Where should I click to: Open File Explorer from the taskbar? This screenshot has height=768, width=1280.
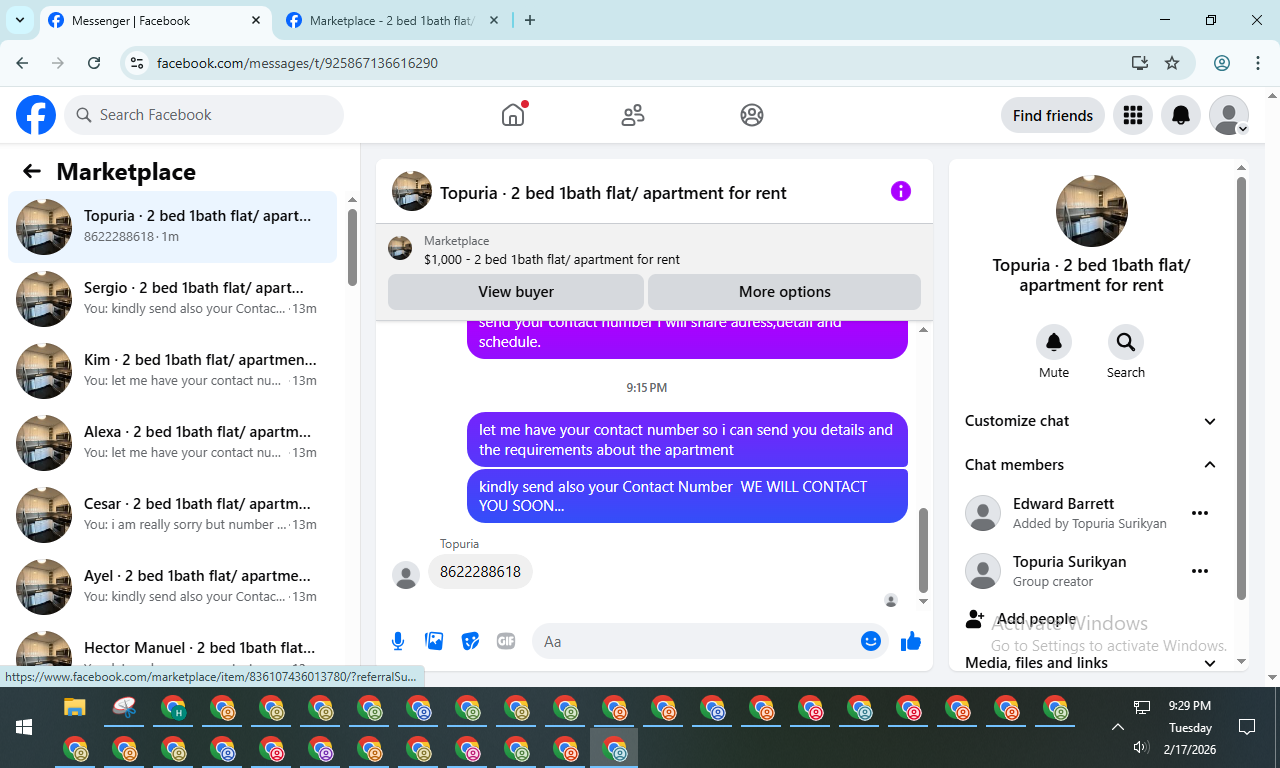click(x=75, y=708)
